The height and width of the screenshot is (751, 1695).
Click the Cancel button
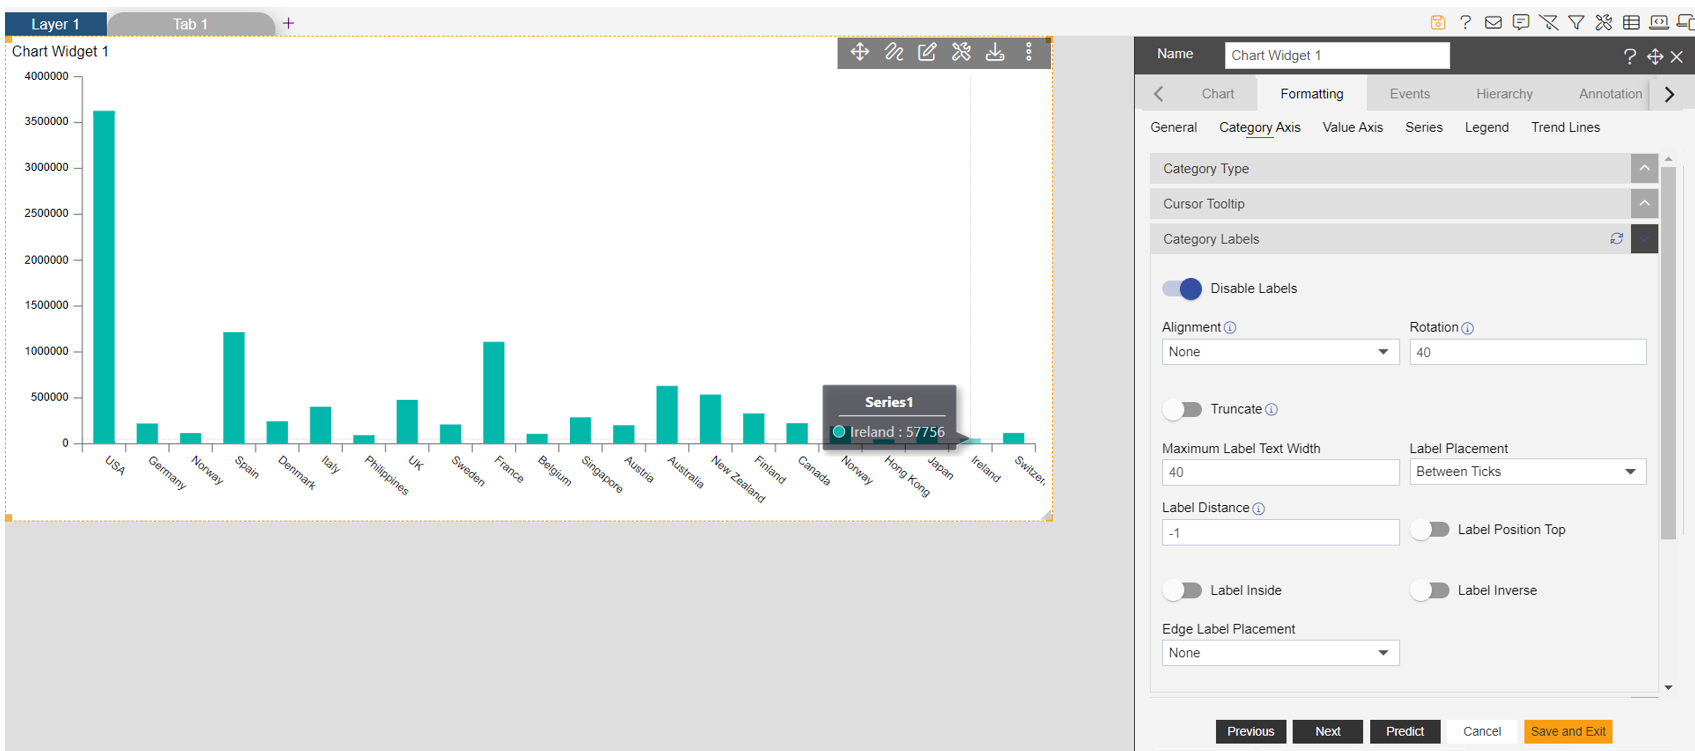coord(1482,732)
